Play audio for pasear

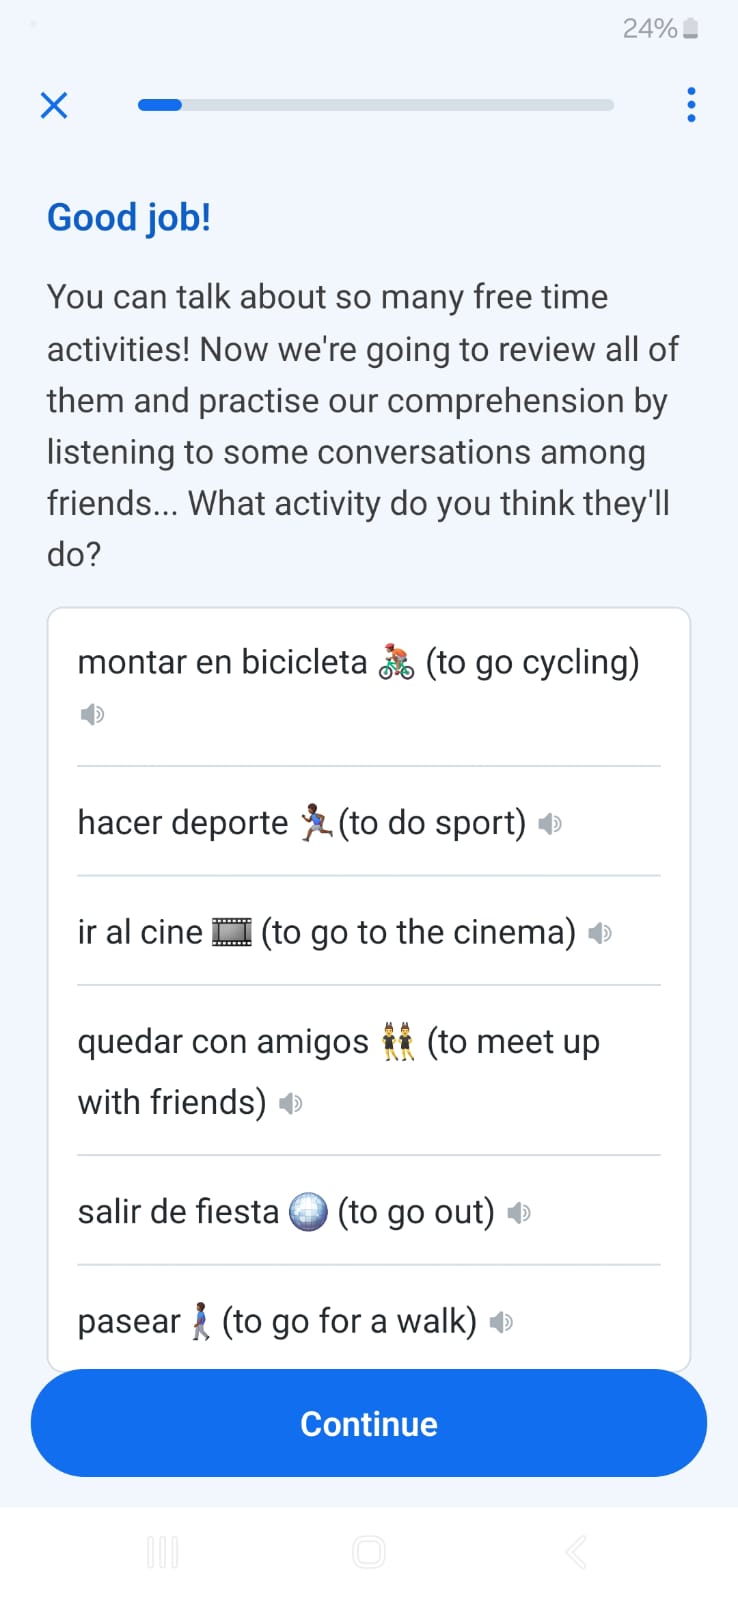tap(501, 1322)
